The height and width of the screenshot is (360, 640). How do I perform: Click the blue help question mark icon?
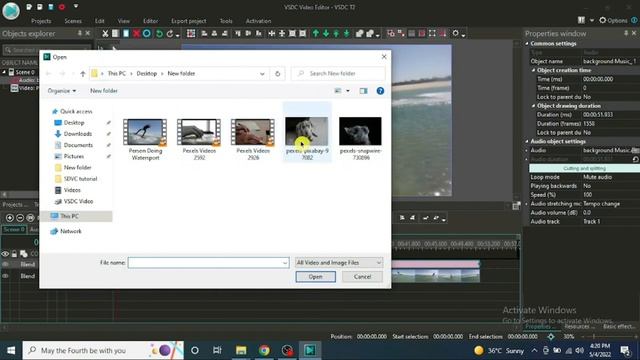click(x=380, y=91)
